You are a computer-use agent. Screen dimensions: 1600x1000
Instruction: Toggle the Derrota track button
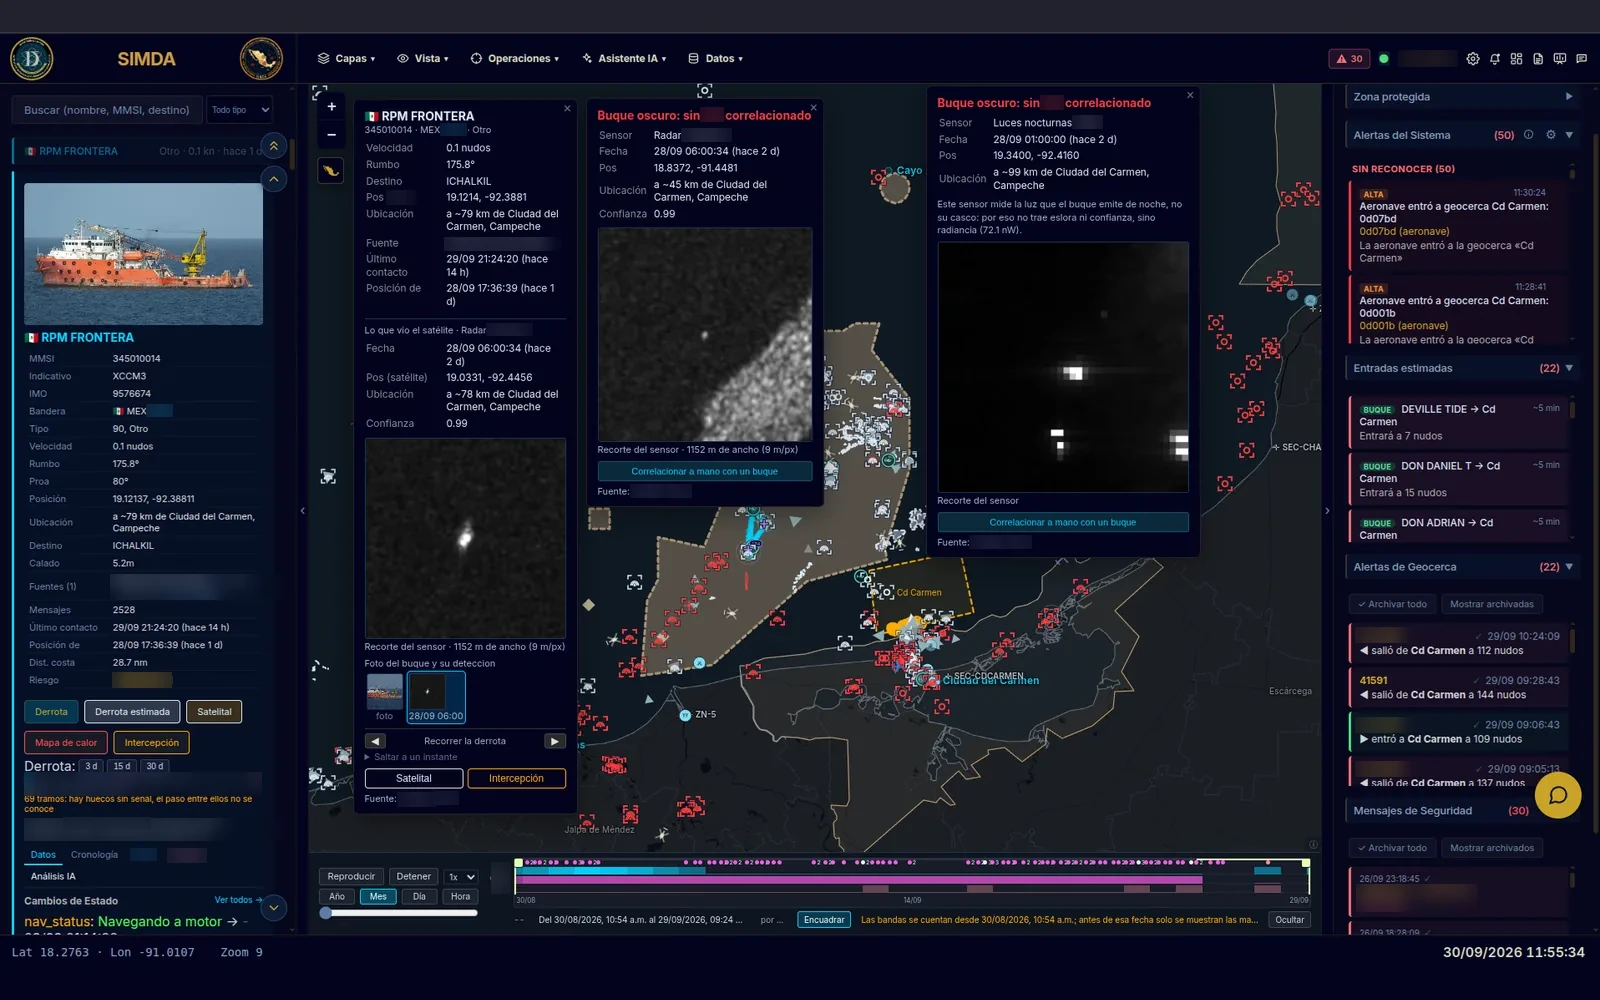[x=51, y=712]
